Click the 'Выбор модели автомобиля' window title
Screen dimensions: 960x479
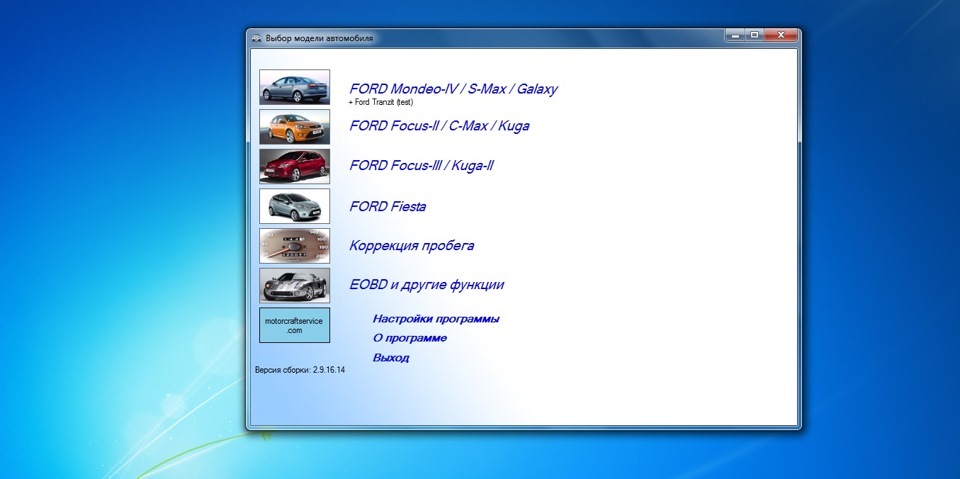[x=319, y=38]
